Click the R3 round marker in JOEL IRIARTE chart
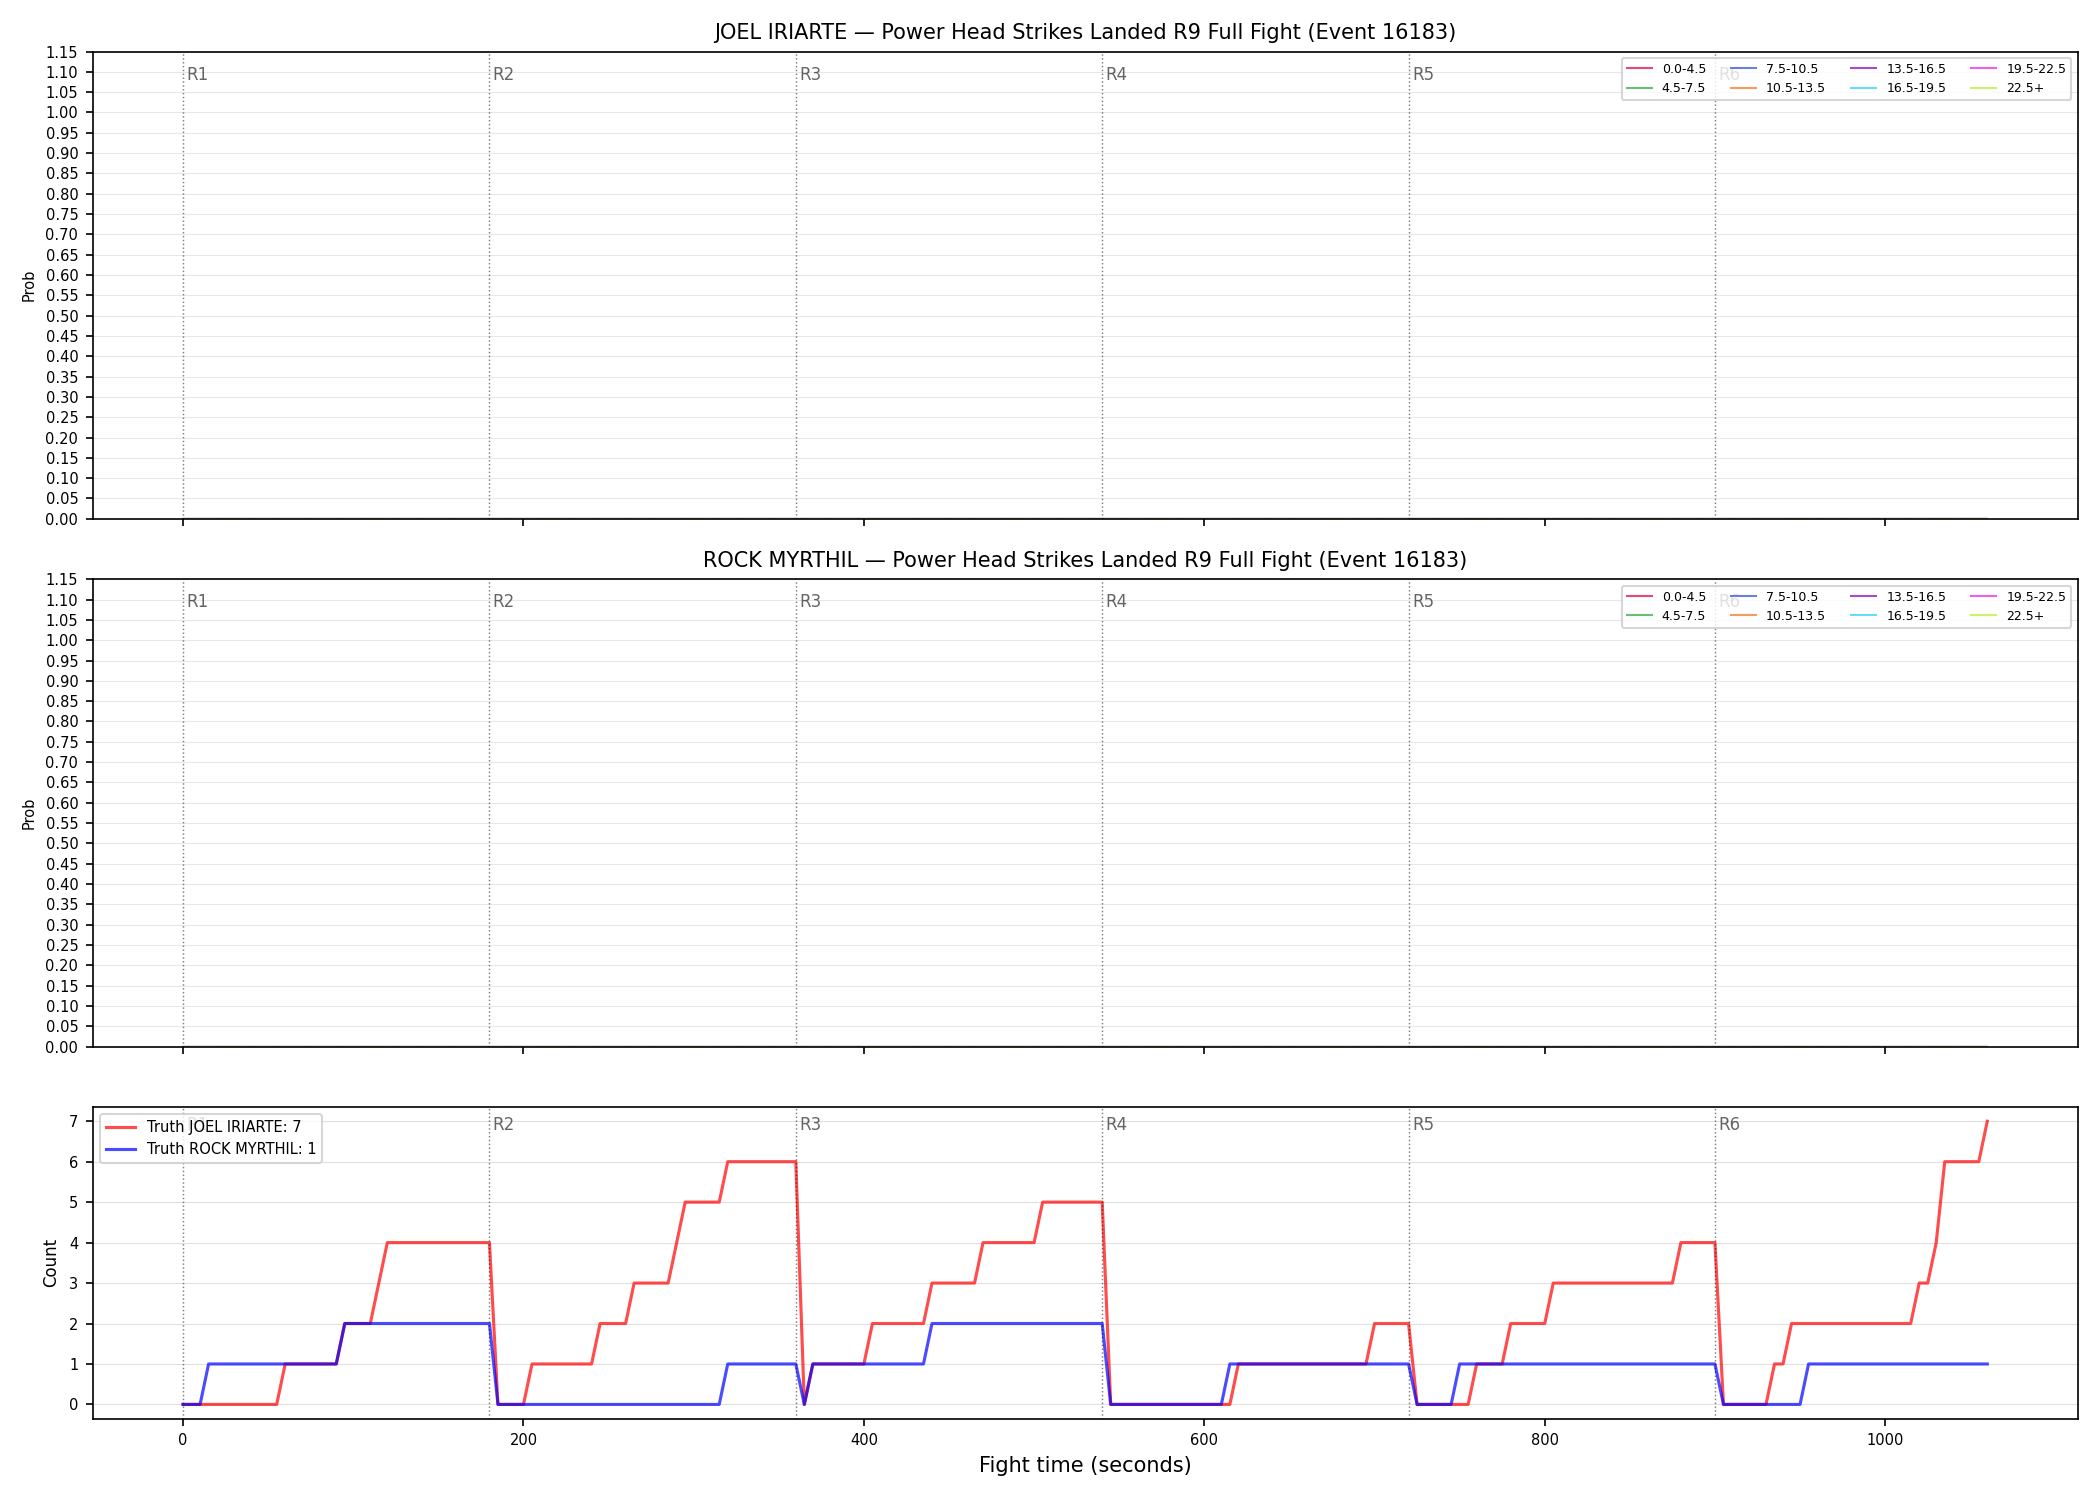This screenshot has width=2100, height=1500. (x=810, y=74)
